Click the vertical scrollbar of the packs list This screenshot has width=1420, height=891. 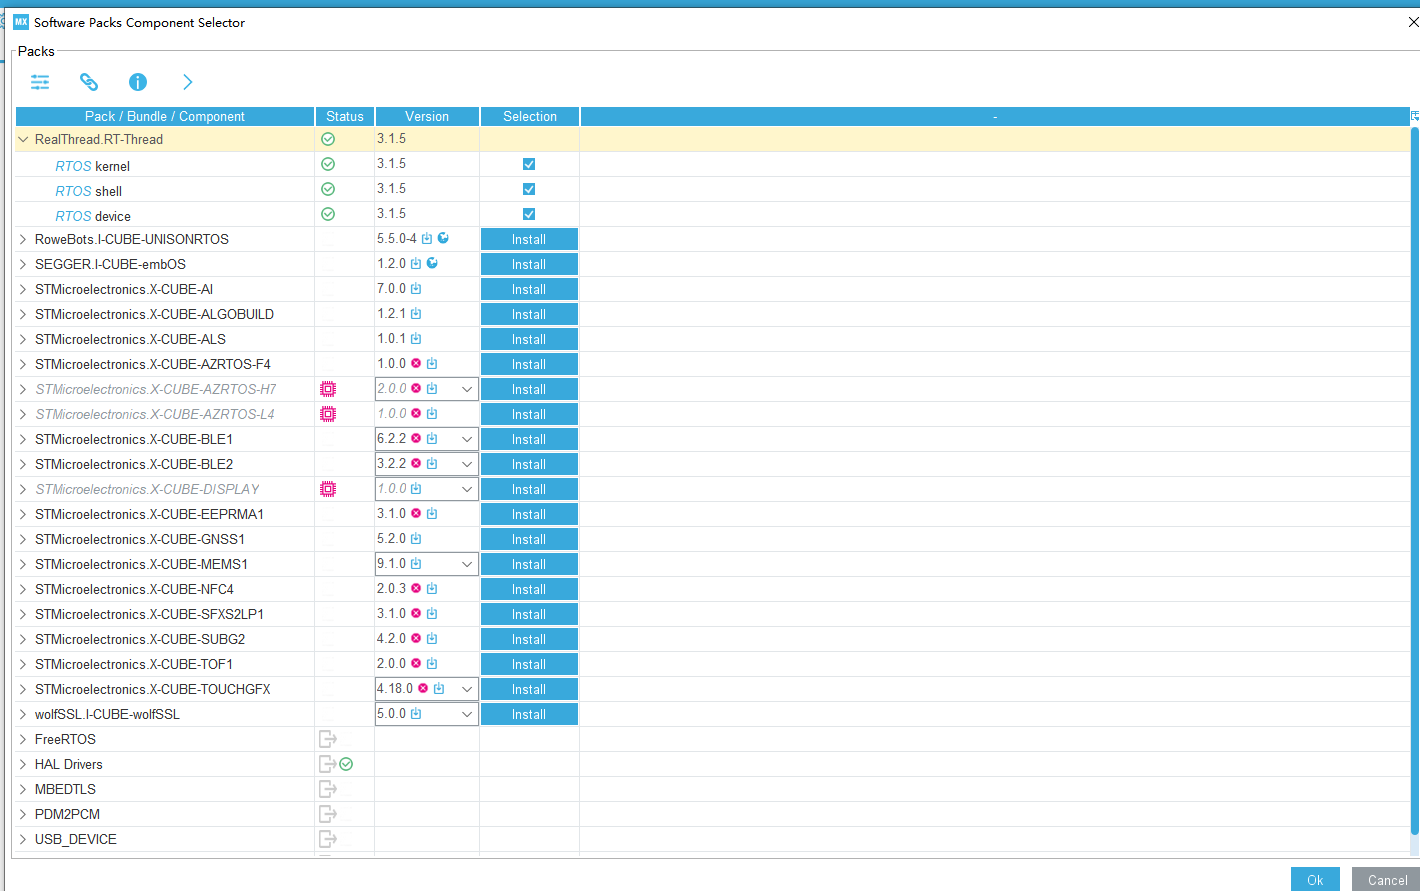(1414, 480)
